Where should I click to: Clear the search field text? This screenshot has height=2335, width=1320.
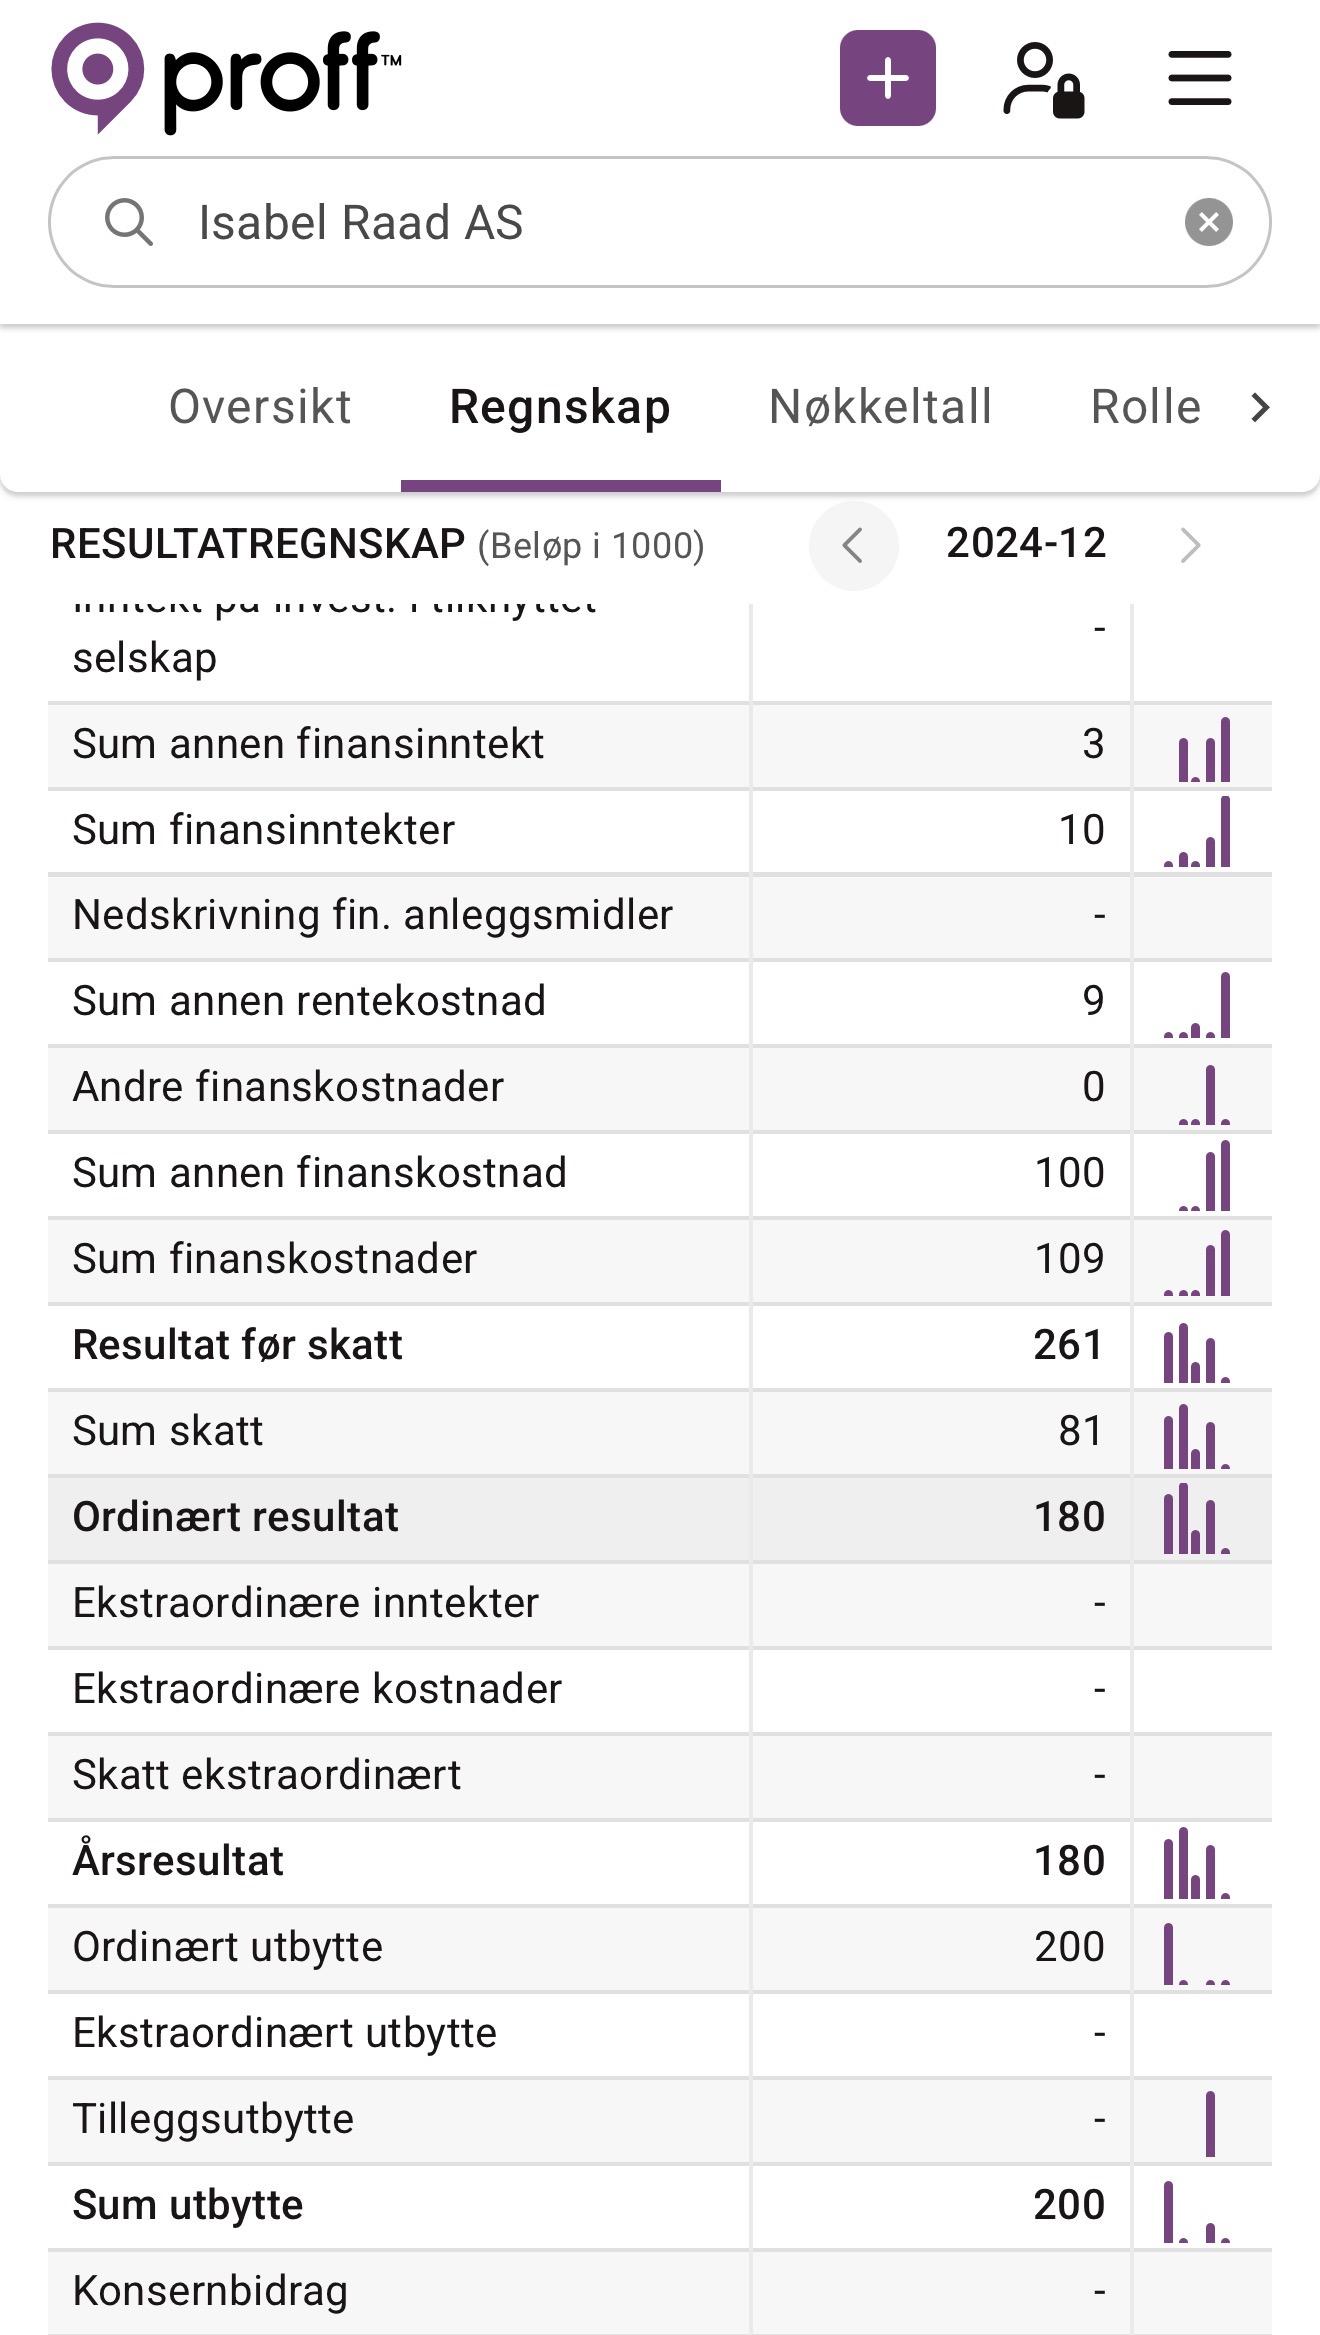[x=1208, y=222]
